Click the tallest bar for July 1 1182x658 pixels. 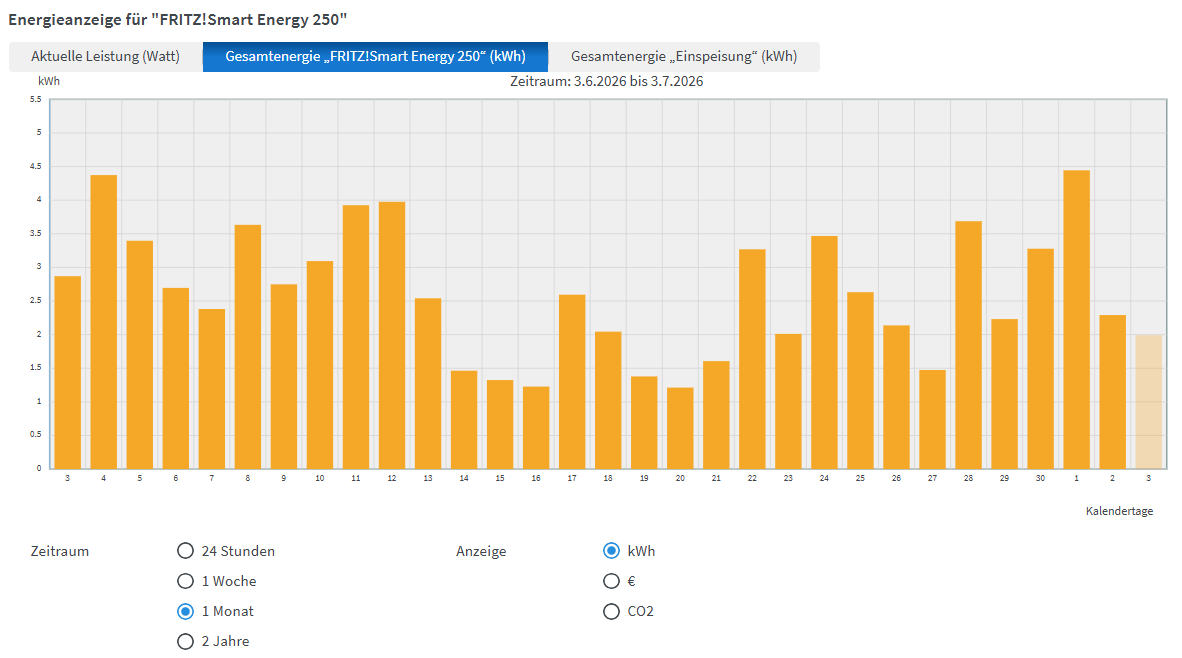pyautogui.click(x=1076, y=320)
